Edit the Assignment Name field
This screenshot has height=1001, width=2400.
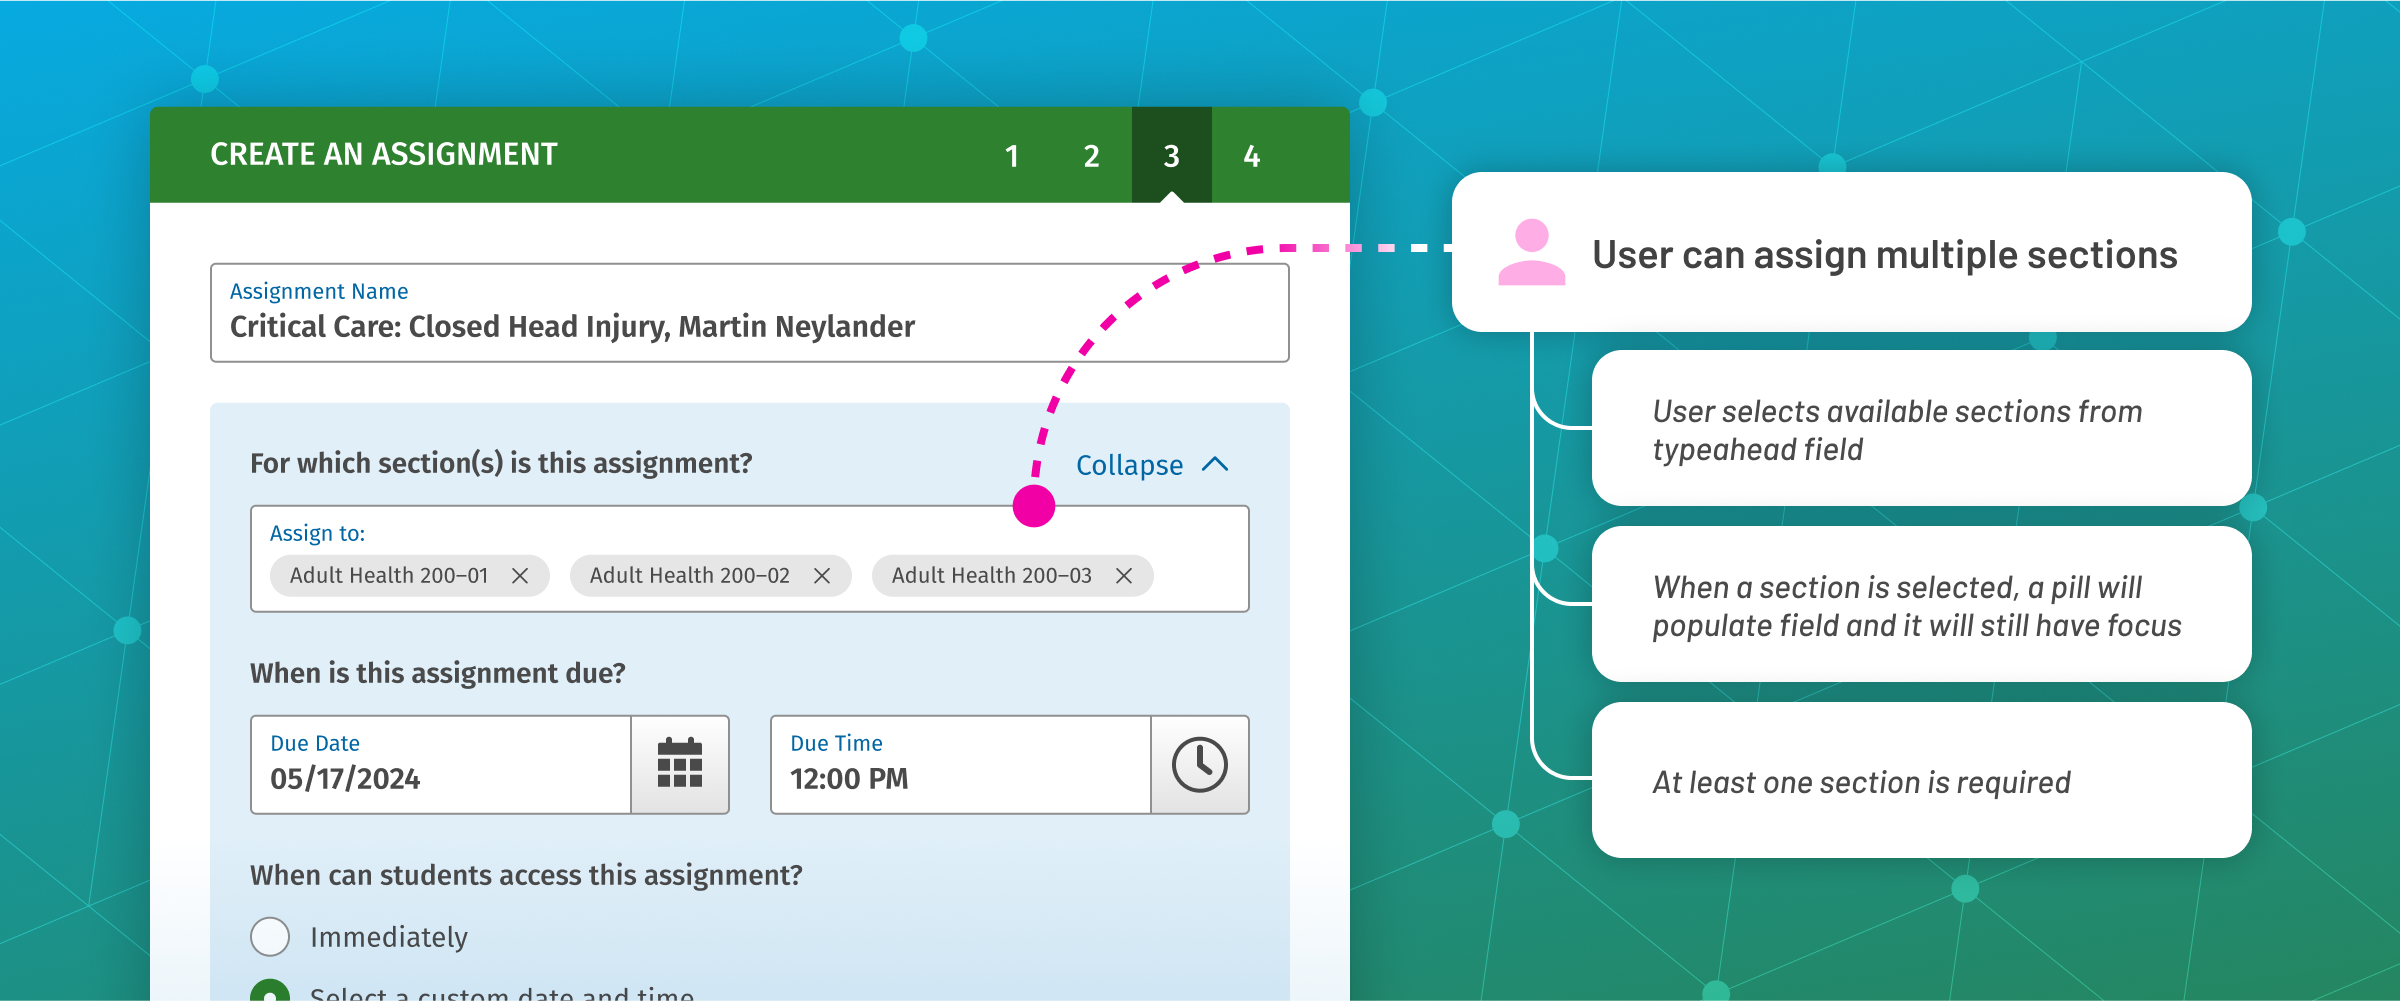750,313
